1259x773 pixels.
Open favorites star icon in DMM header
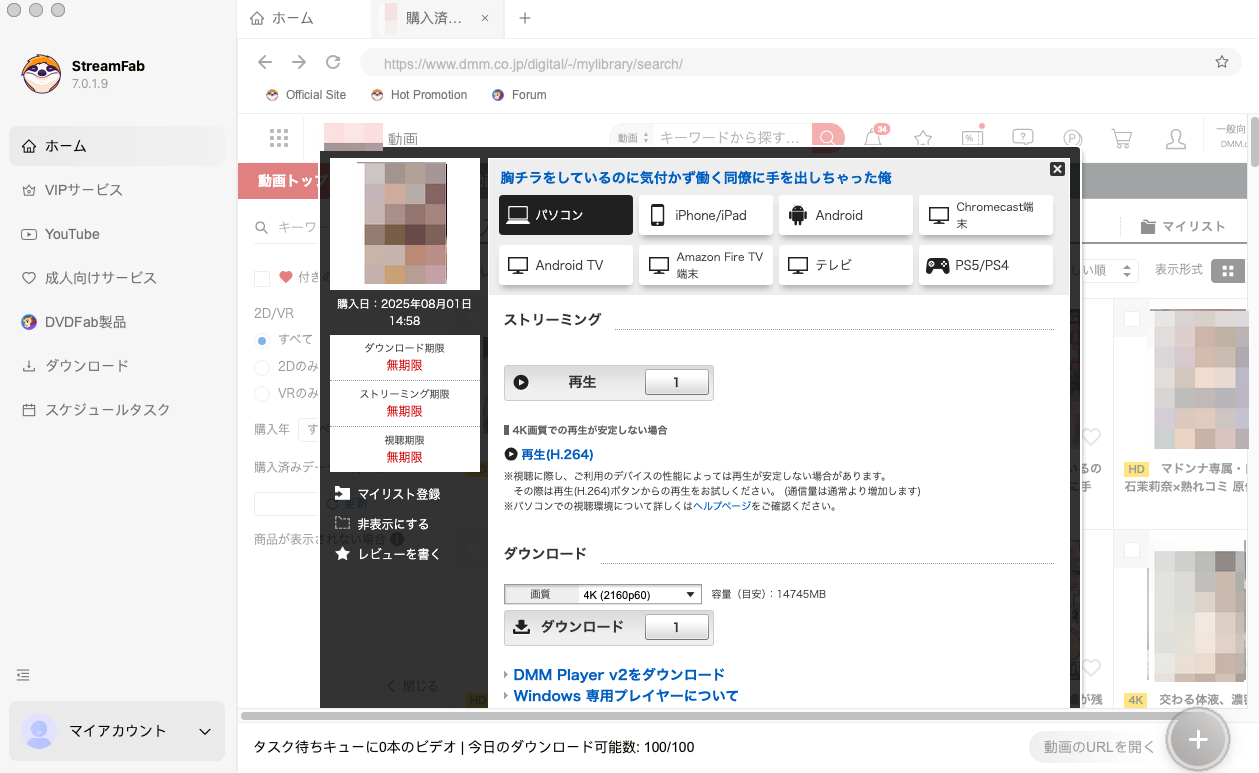[x=923, y=138]
